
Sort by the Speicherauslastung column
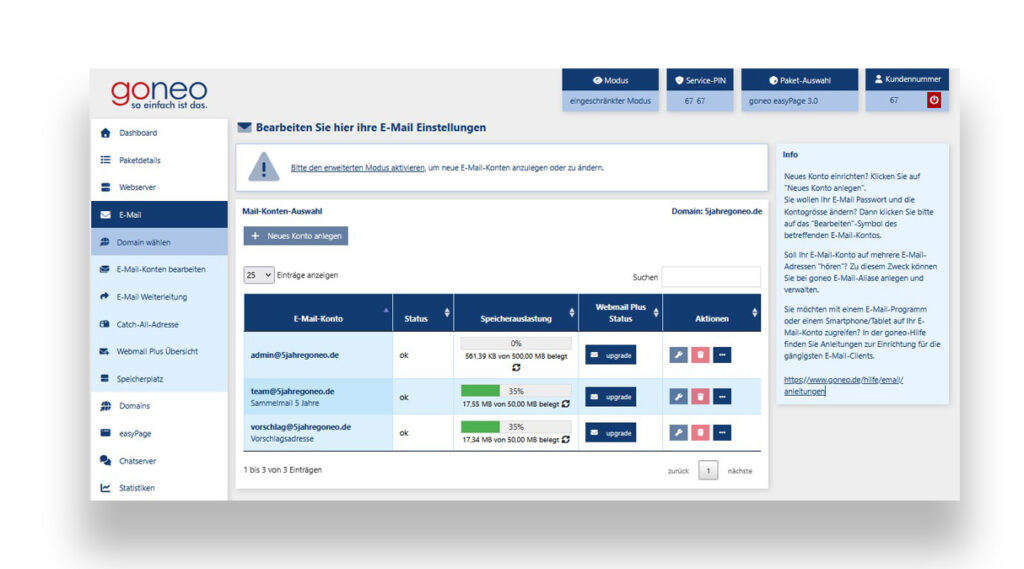(x=516, y=313)
